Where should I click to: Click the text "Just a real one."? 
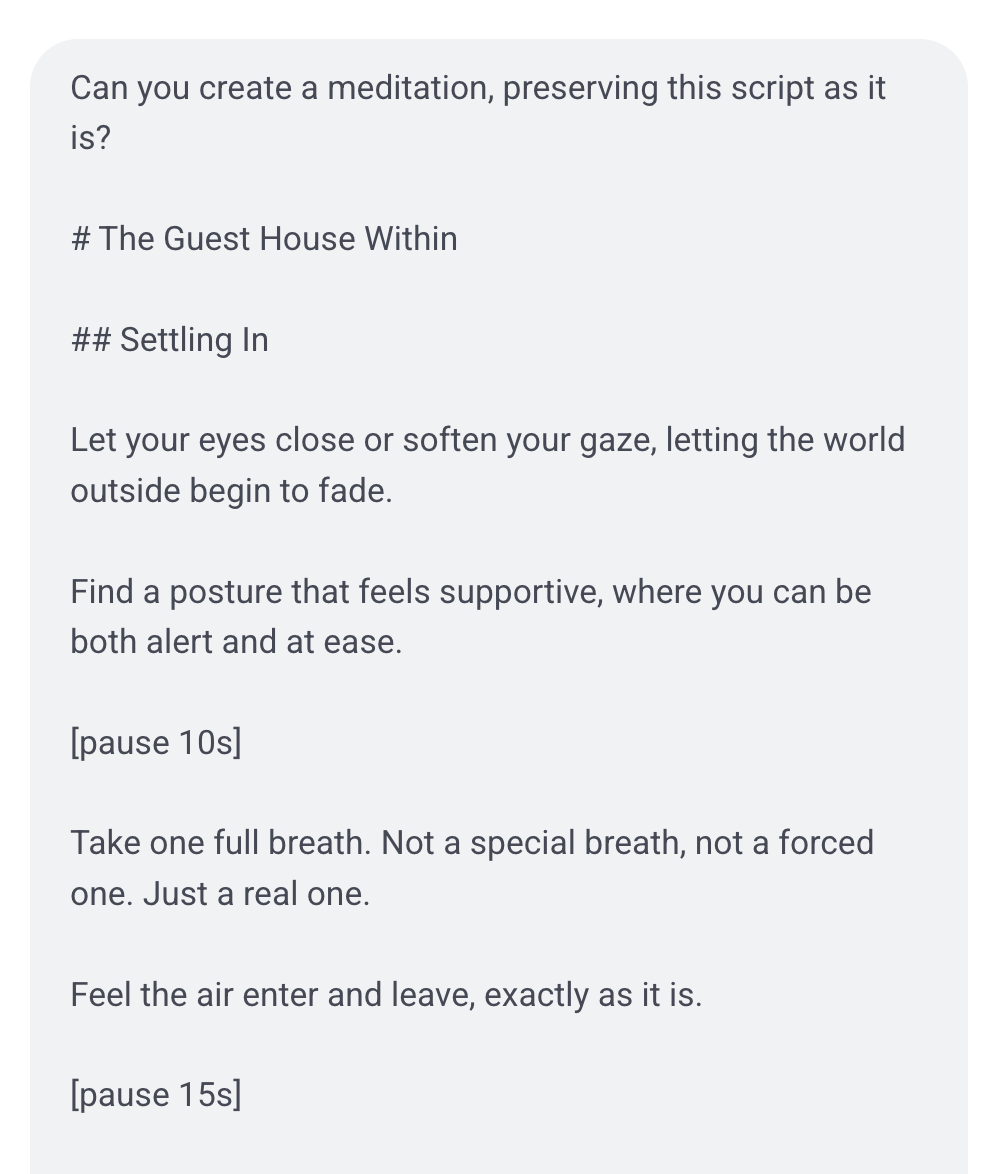coord(256,894)
